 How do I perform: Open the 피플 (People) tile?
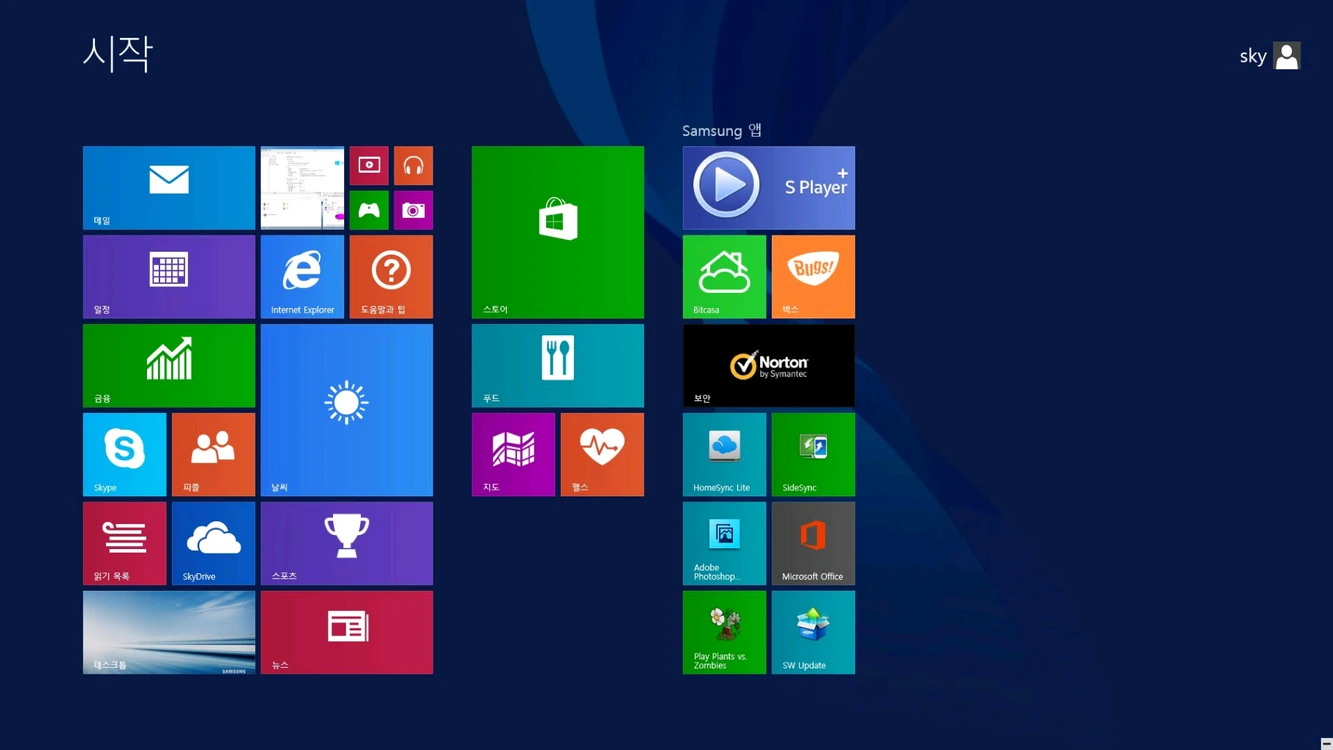pyautogui.click(x=213, y=455)
